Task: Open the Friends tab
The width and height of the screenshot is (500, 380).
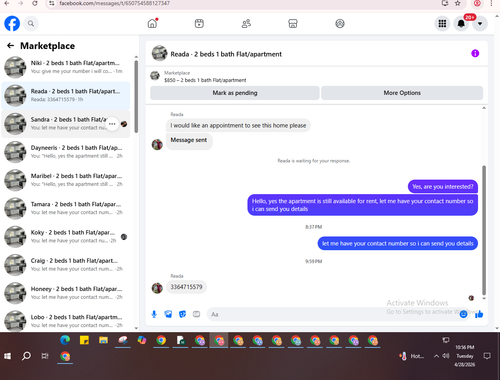Action: pos(246,23)
